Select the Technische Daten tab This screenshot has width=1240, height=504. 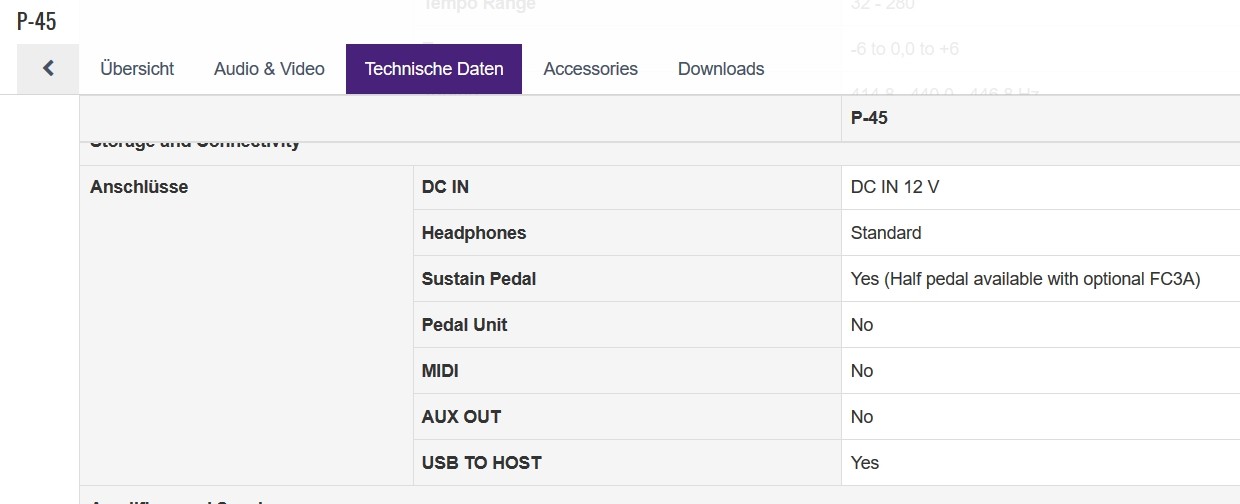tap(434, 69)
